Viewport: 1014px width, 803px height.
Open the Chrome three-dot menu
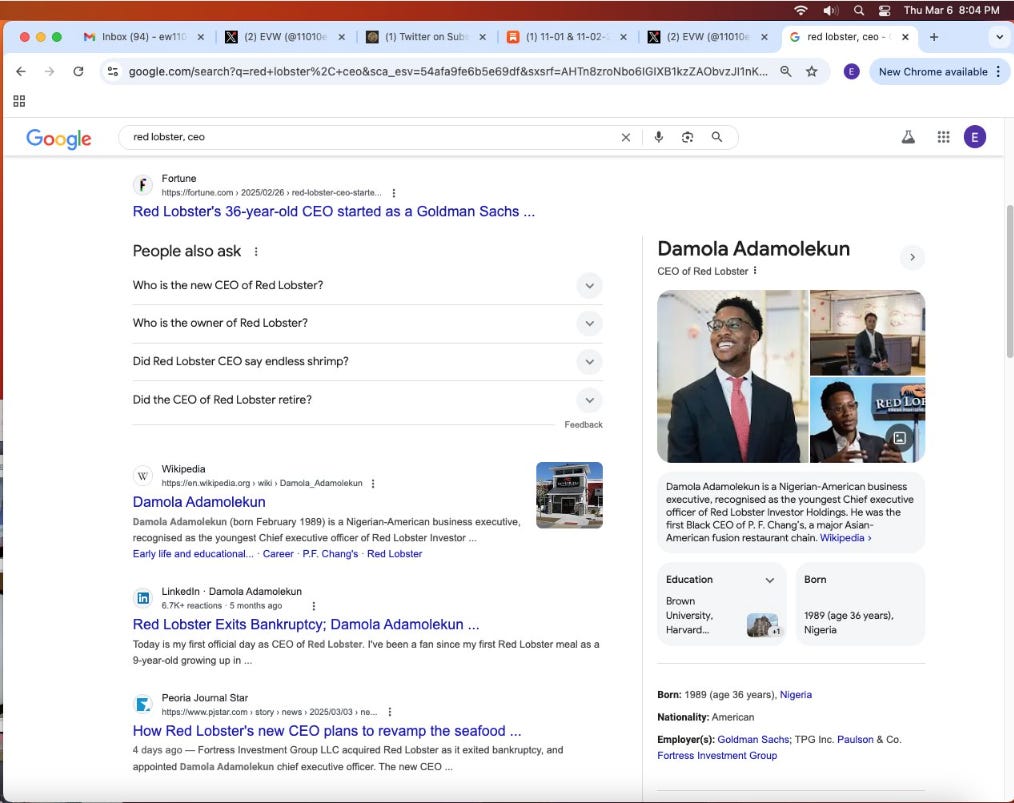tap(998, 72)
